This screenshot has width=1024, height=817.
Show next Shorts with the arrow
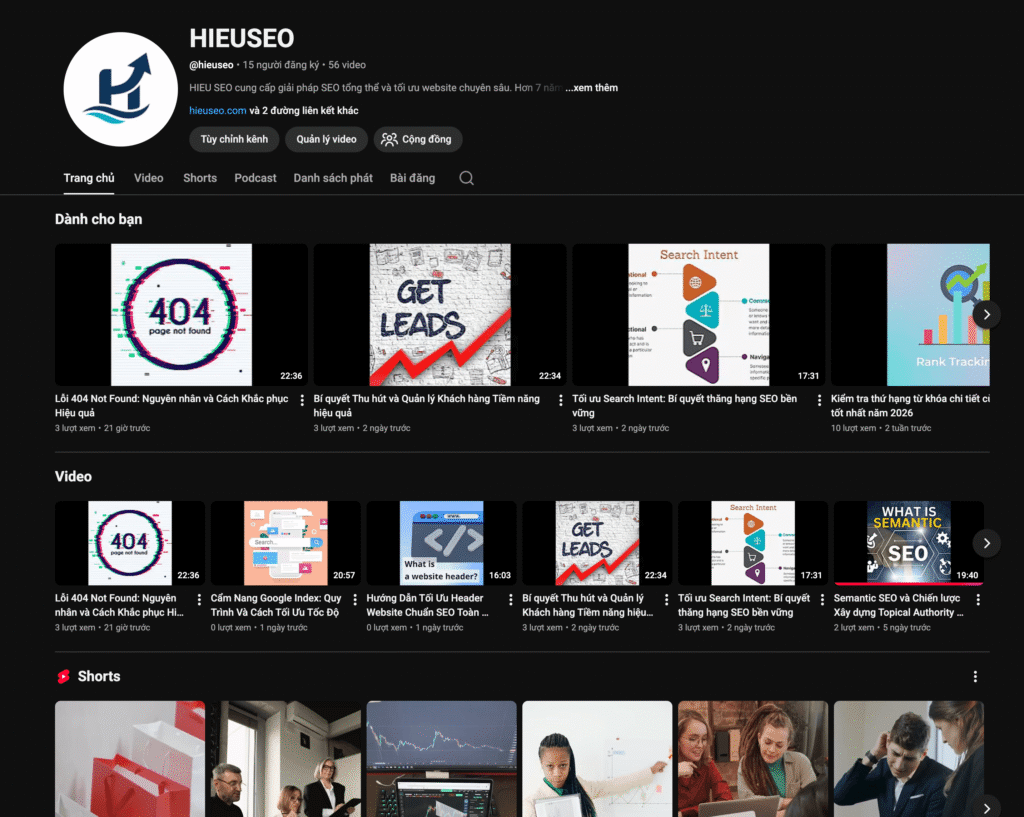point(987,808)
